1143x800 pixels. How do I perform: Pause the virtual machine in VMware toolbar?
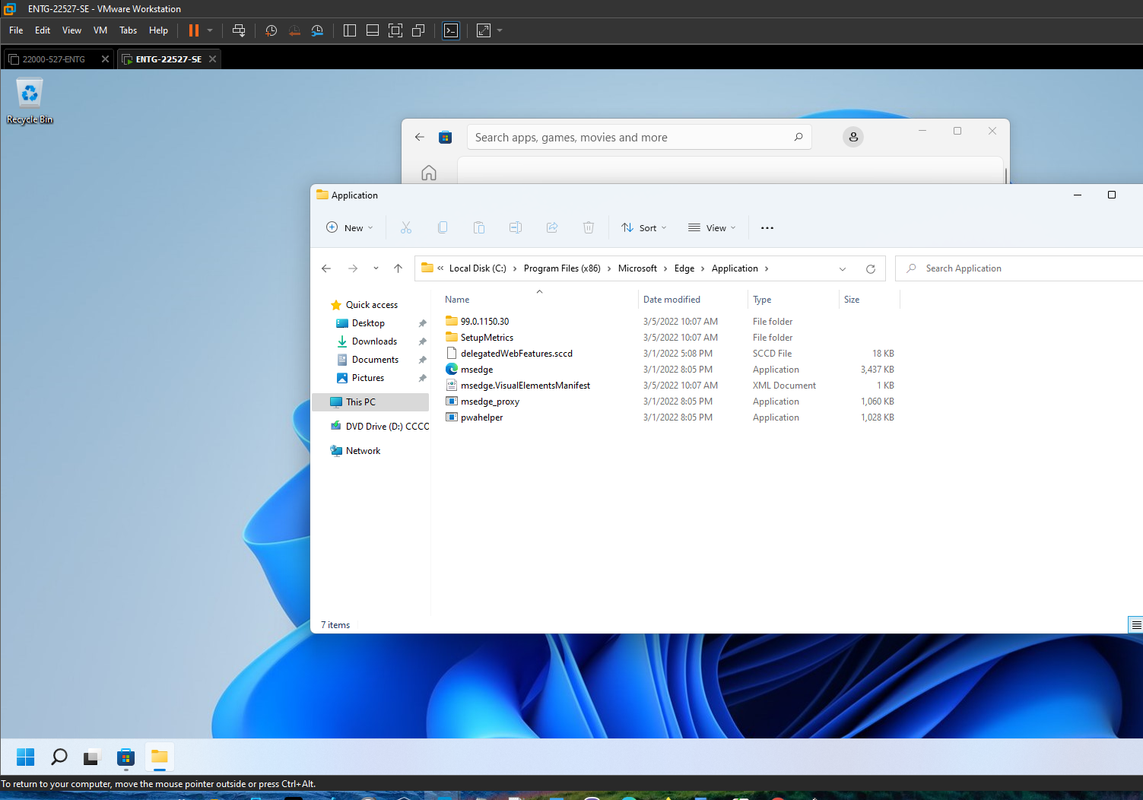(194, 31)
